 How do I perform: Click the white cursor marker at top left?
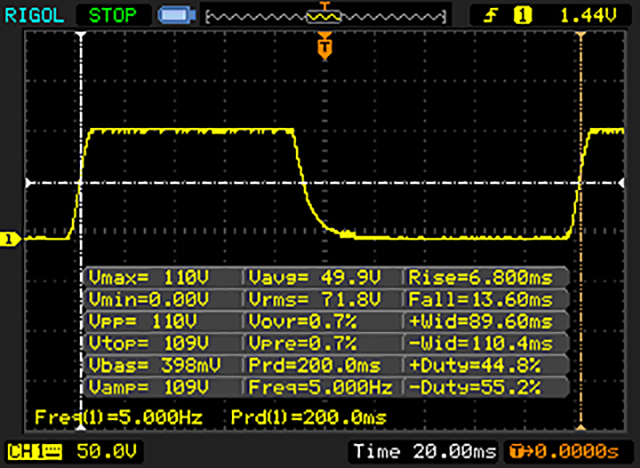(x=81, y=35)
